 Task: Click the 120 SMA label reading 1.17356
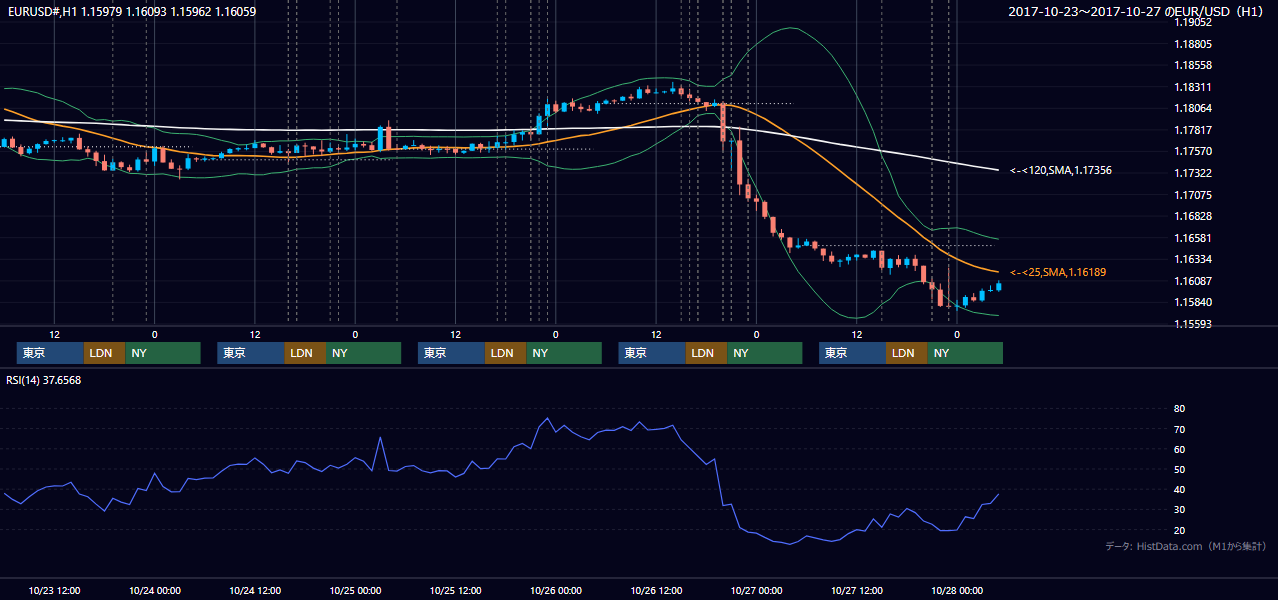[1061, 171]
